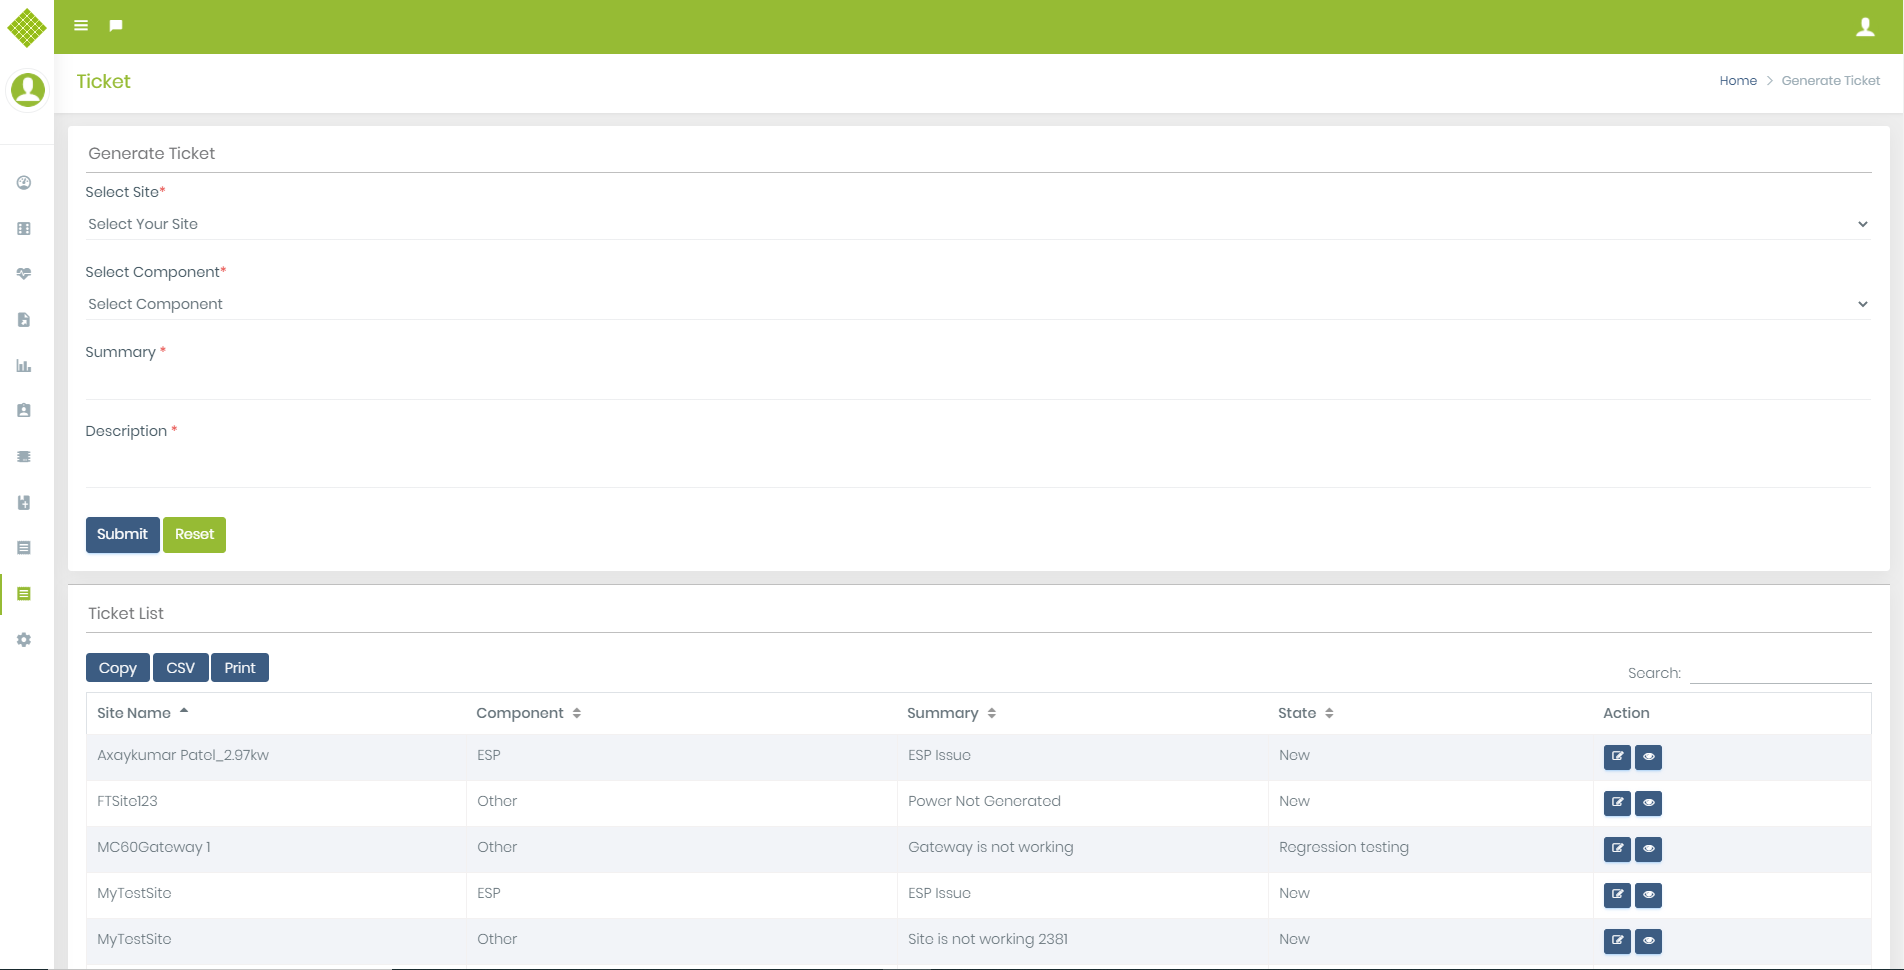View the MC60Gateway 1 ticket details
The image size is (1904, 970).
click(x=1648, y=849)
